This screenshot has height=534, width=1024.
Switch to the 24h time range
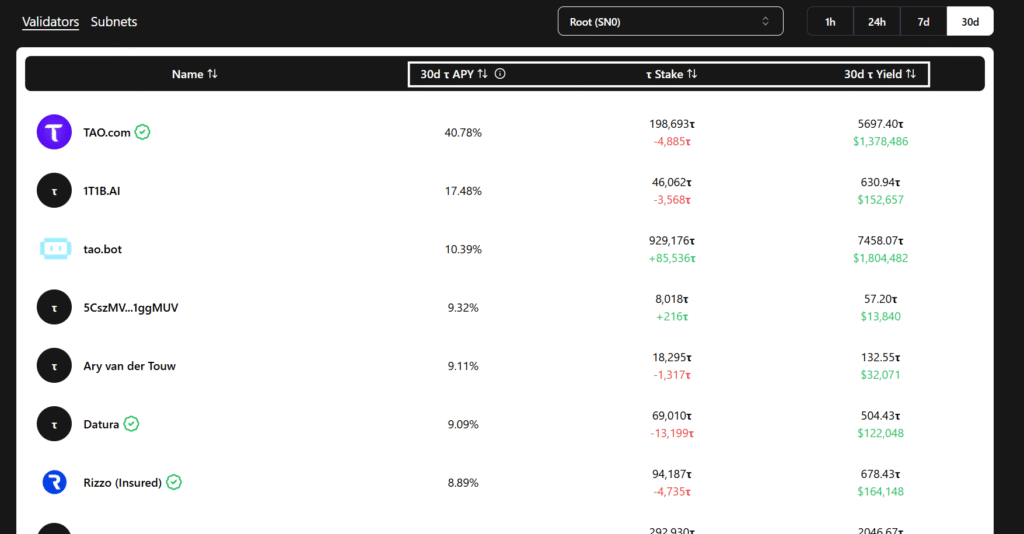(x=877, y=21)
